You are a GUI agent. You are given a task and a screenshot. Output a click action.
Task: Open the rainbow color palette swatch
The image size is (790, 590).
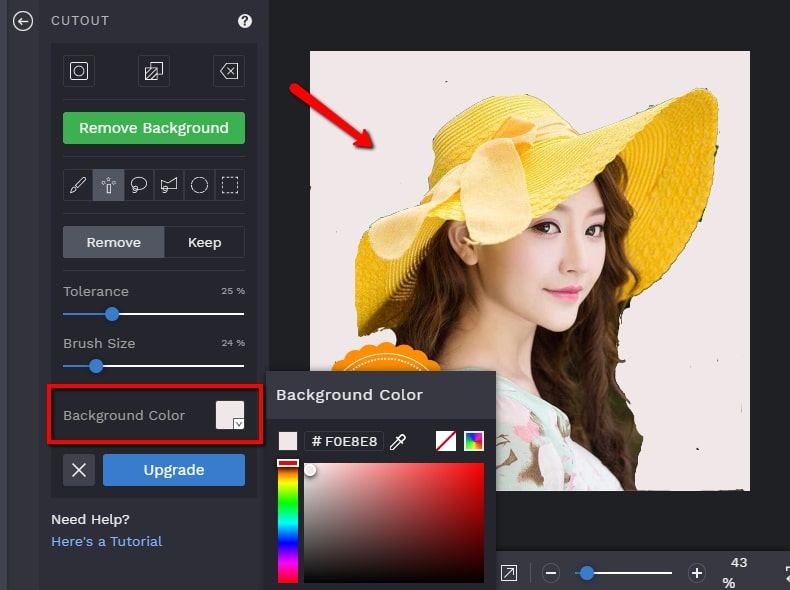coord(474,441)
